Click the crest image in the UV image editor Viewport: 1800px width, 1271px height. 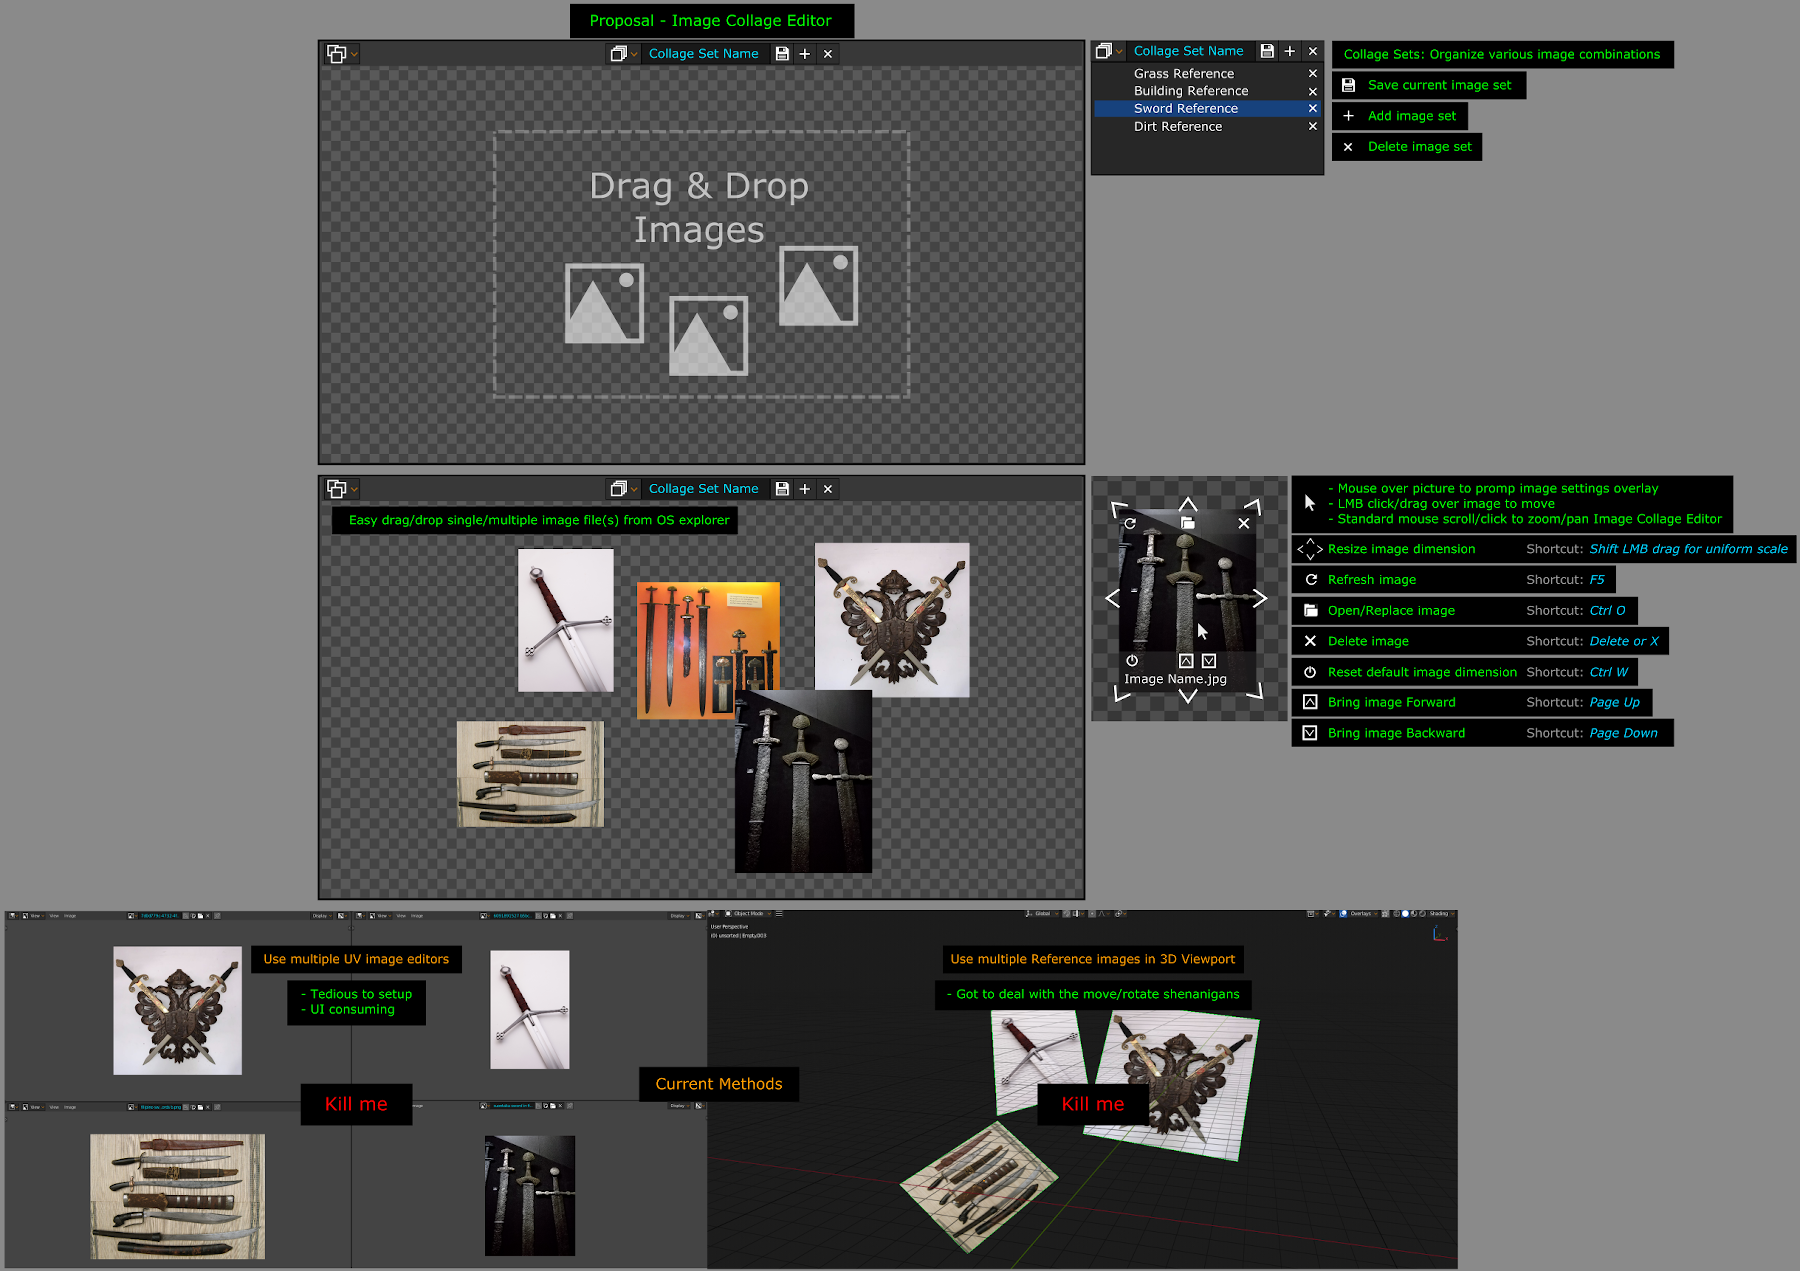coord(177,1011)
